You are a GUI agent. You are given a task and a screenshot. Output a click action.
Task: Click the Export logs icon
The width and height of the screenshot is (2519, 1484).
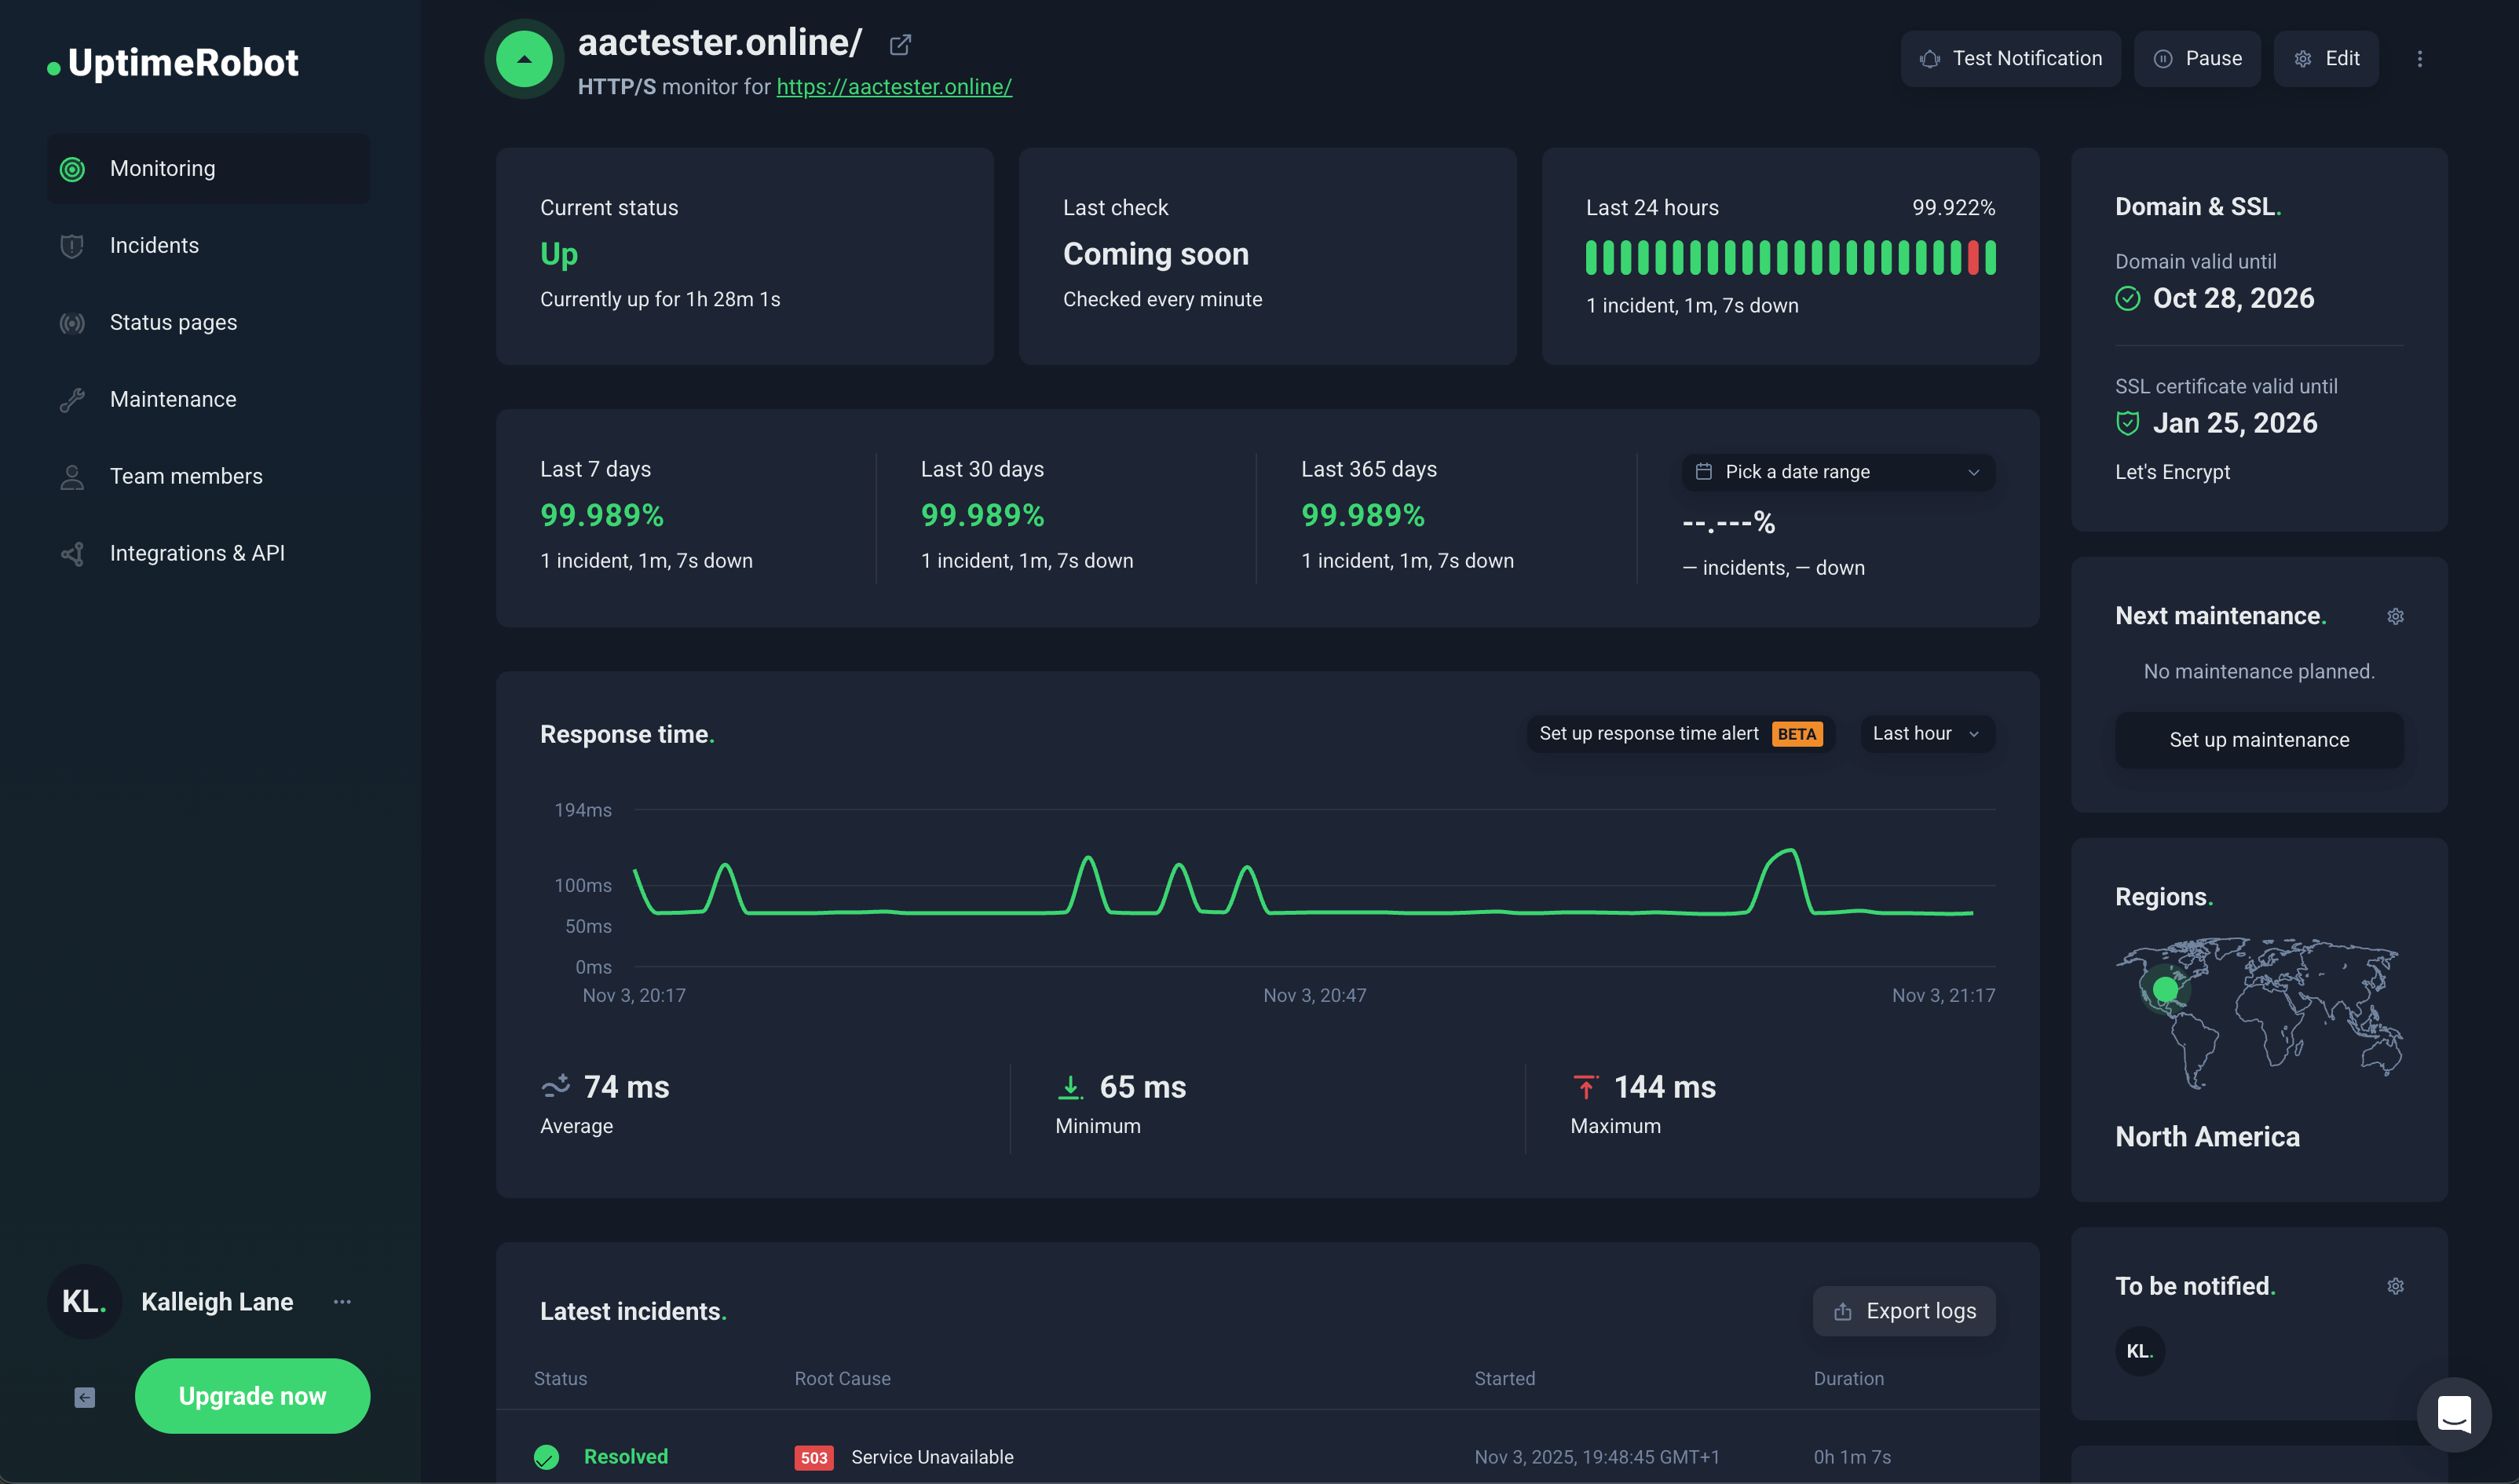coord(1842,1311)
